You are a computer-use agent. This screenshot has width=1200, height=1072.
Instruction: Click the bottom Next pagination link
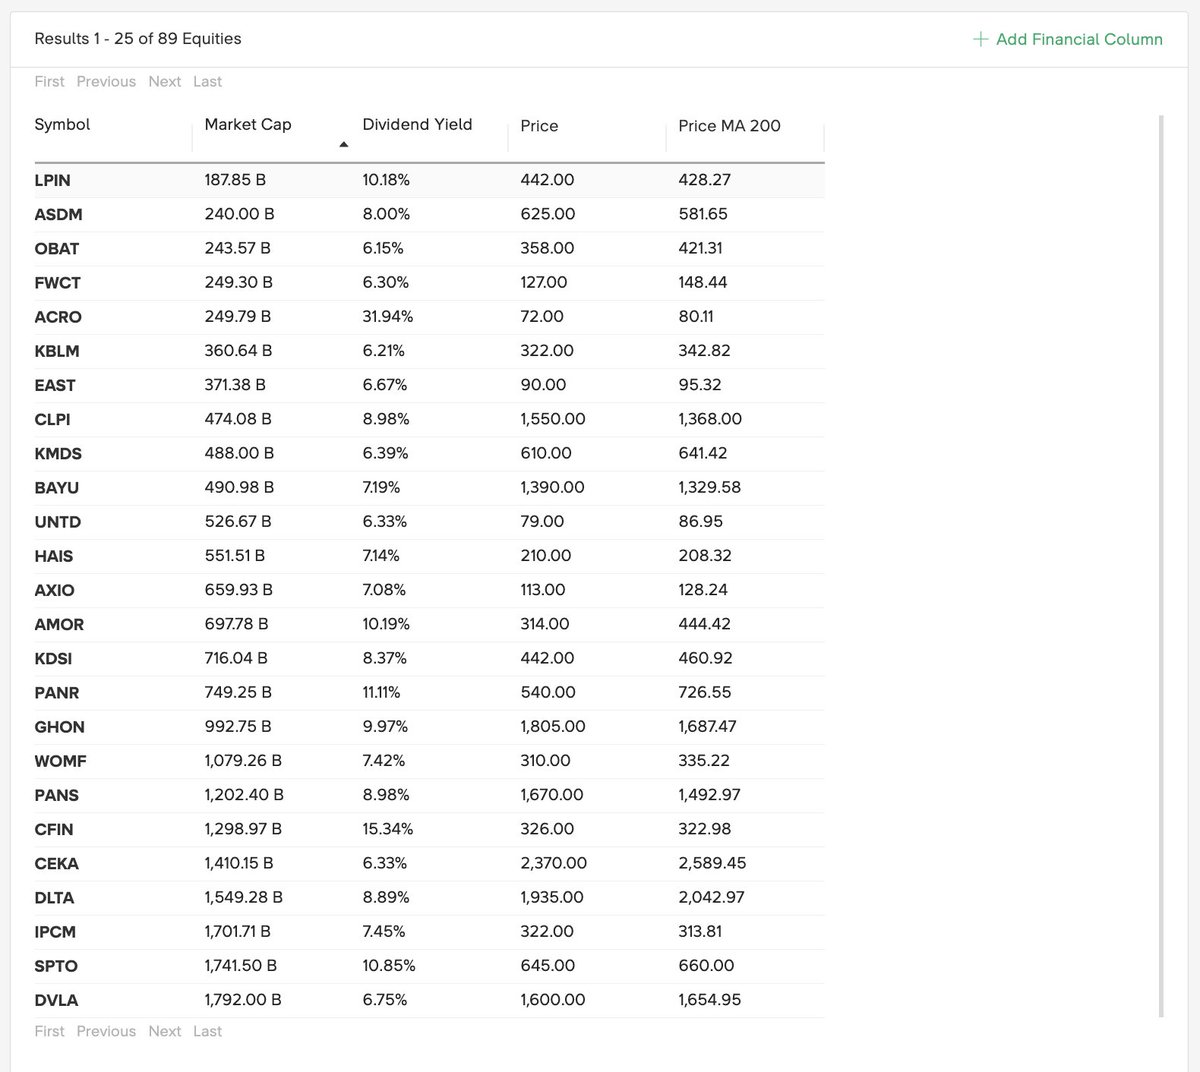pos(164,1031)
